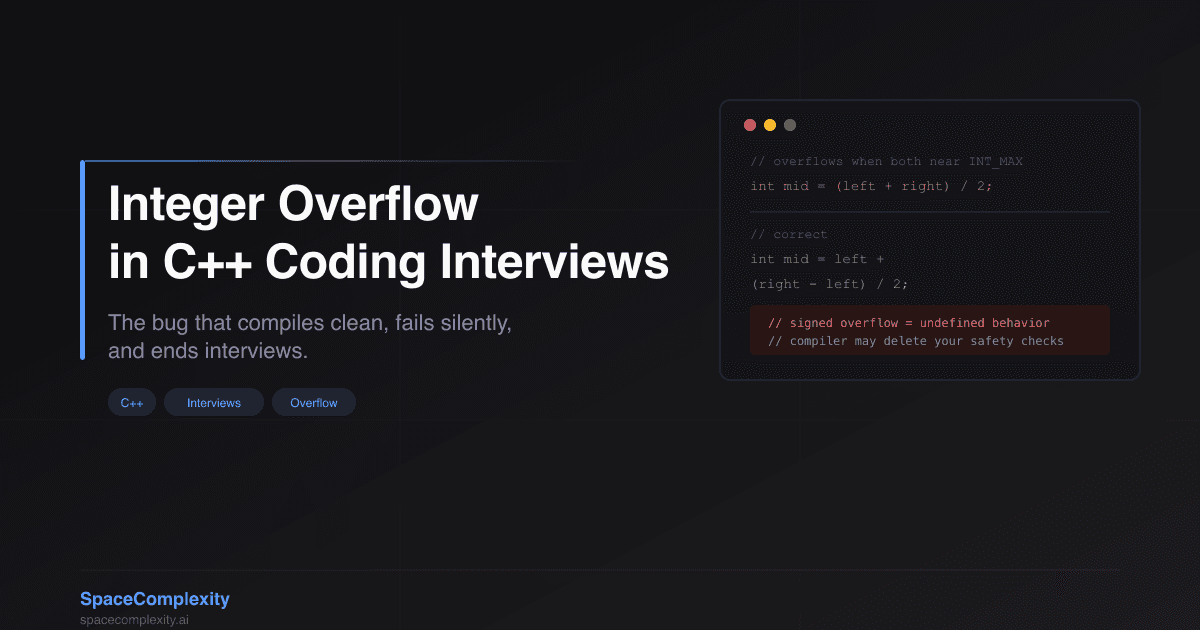The image size is (1200, 630).
Task: Click "// compiler may delete your safety checks"
Action: 916,341
